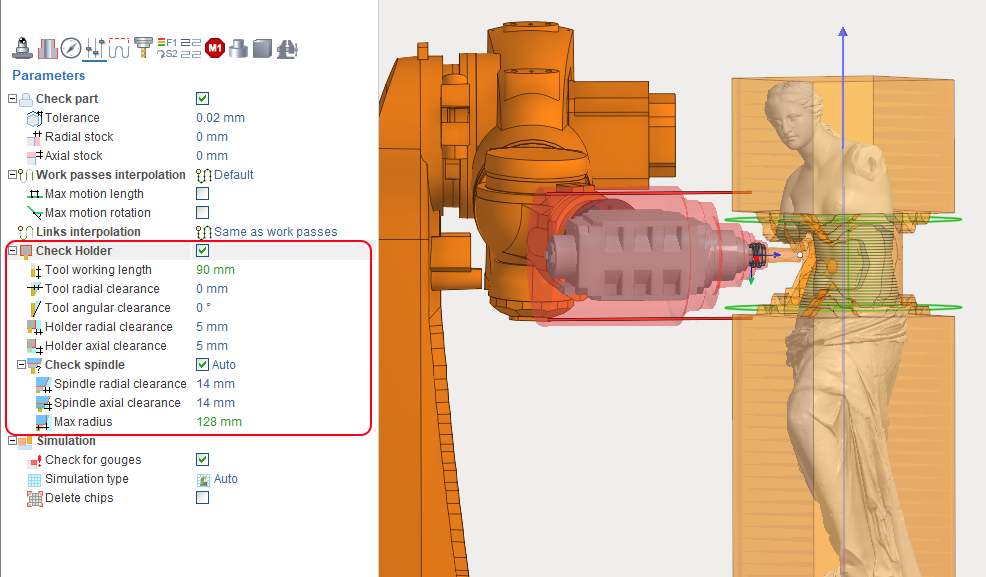Toggle the Check spindle Auto checkbox
The height and width of the screenshot is (577, 986).
click(x=202, y=365)
